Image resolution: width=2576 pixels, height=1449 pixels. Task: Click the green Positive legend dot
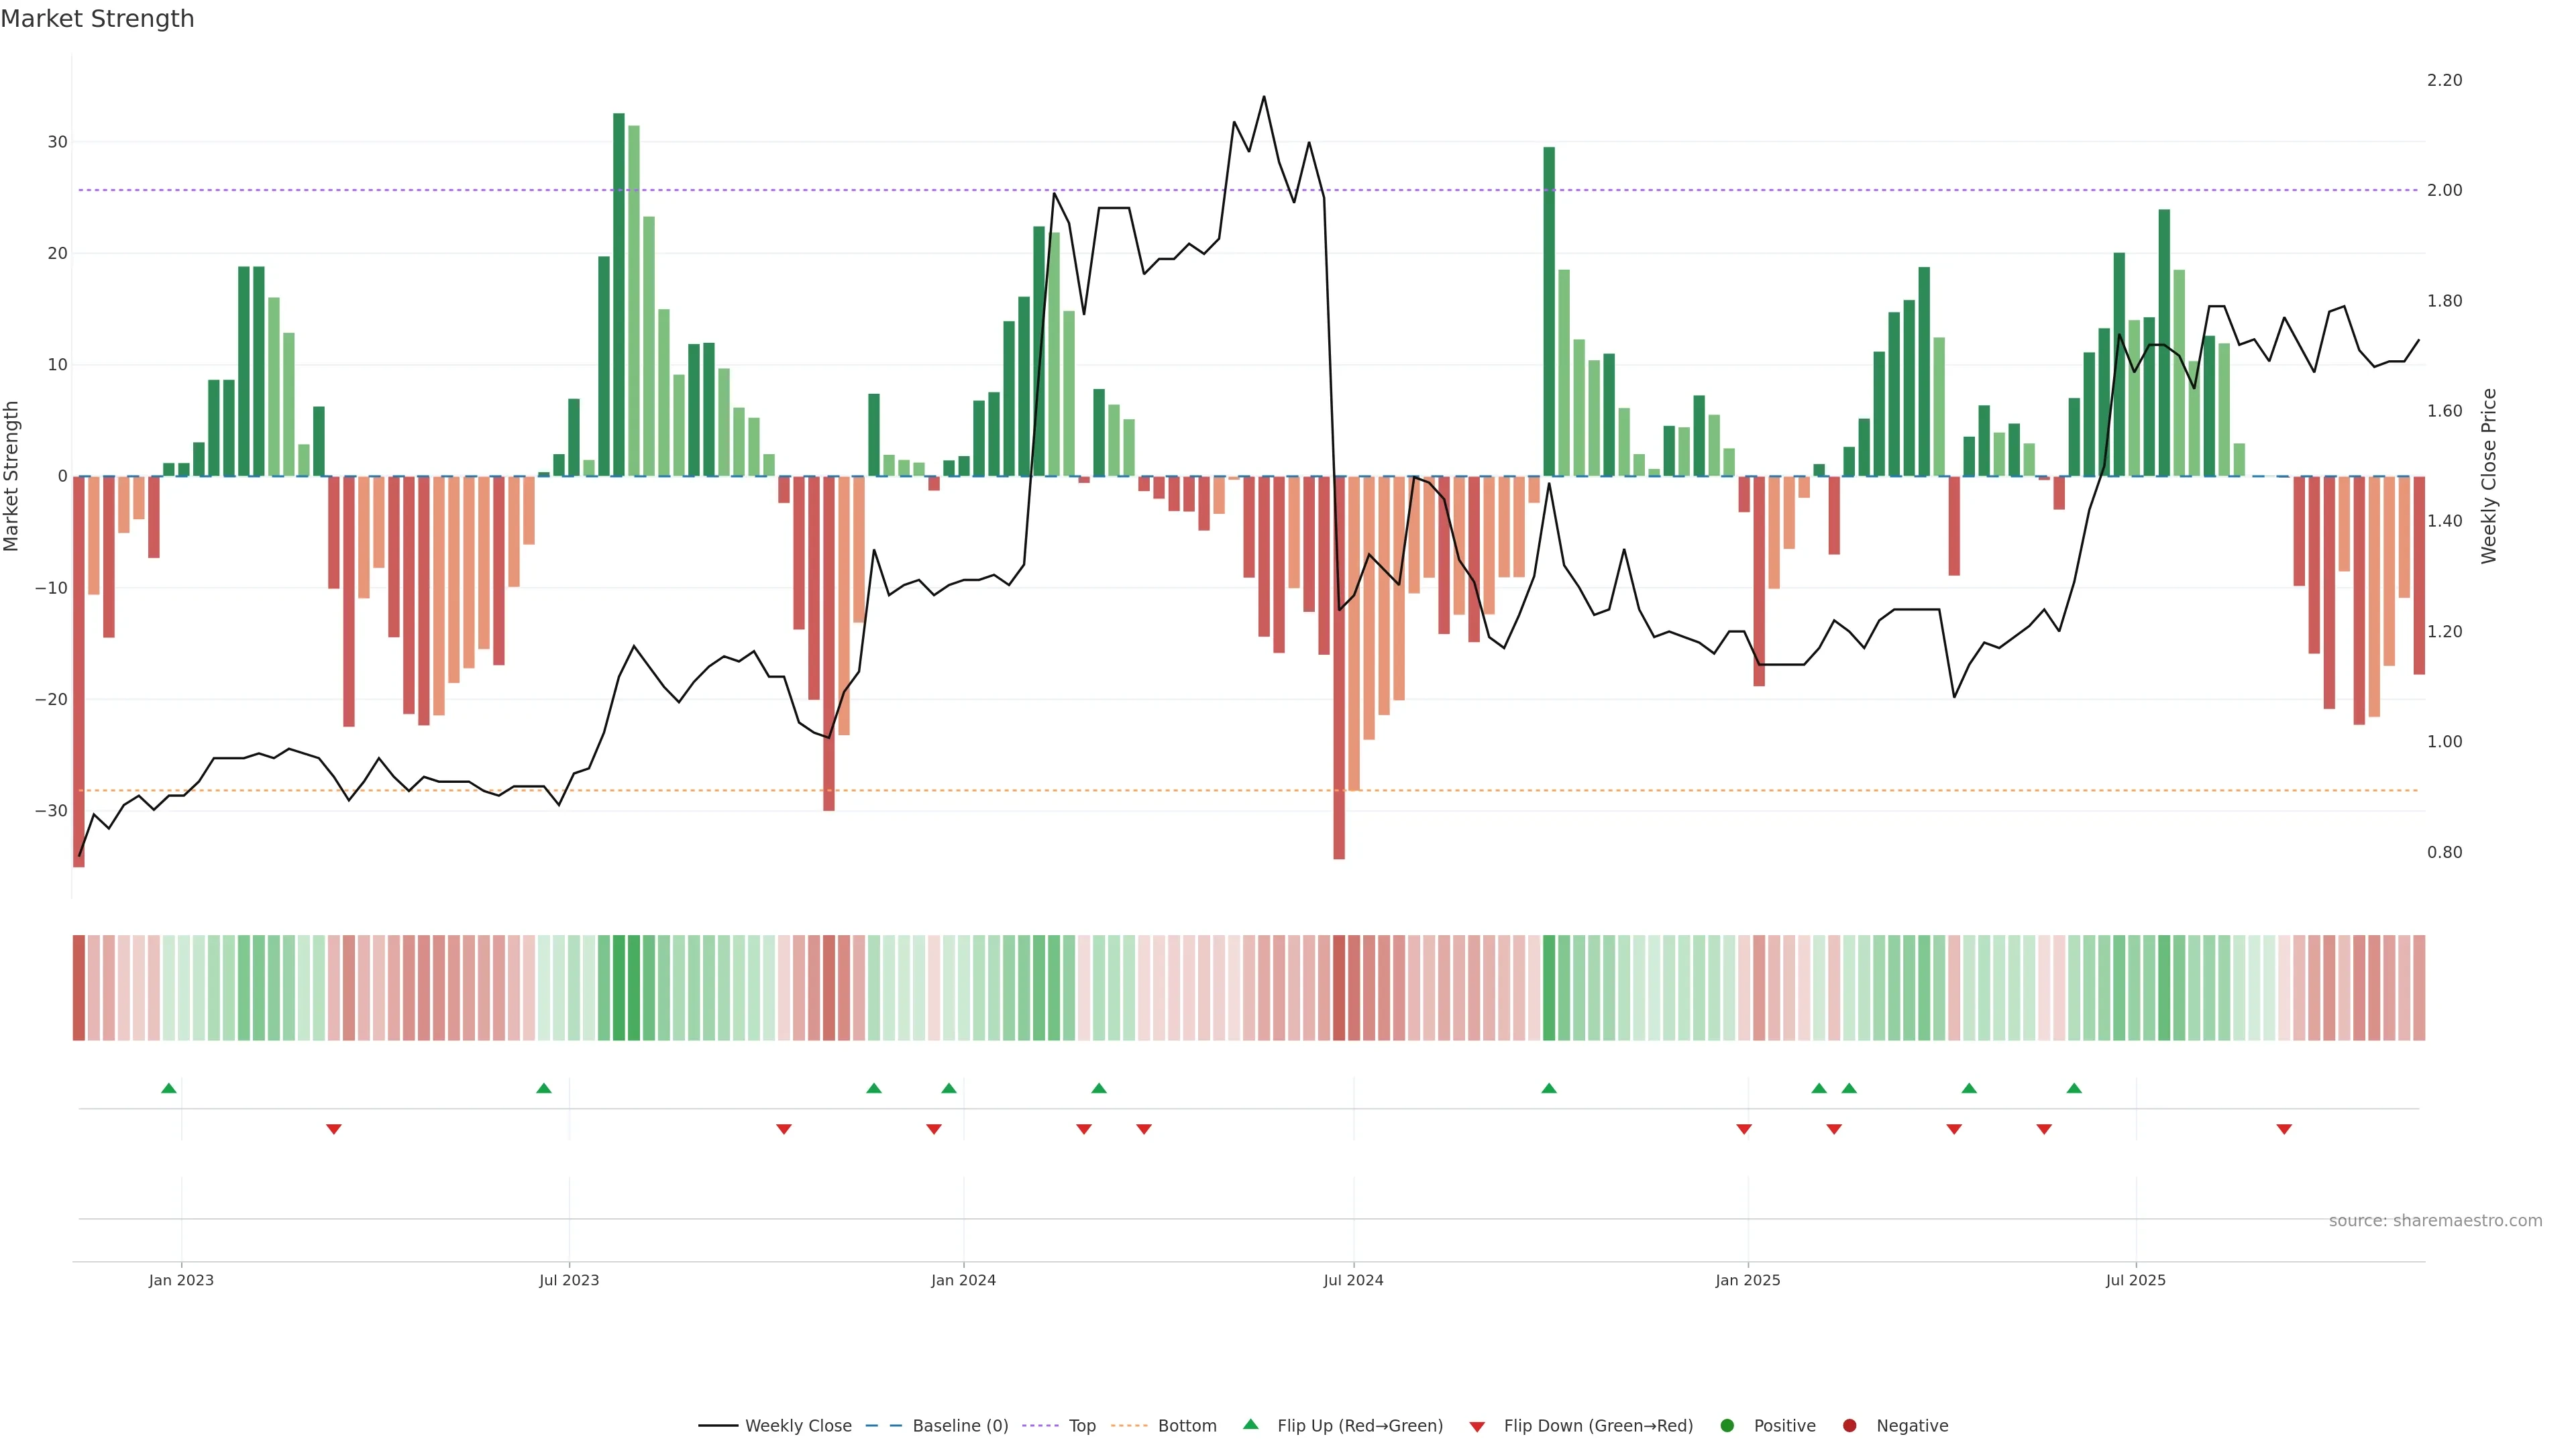click(x=1727, y=1425)
